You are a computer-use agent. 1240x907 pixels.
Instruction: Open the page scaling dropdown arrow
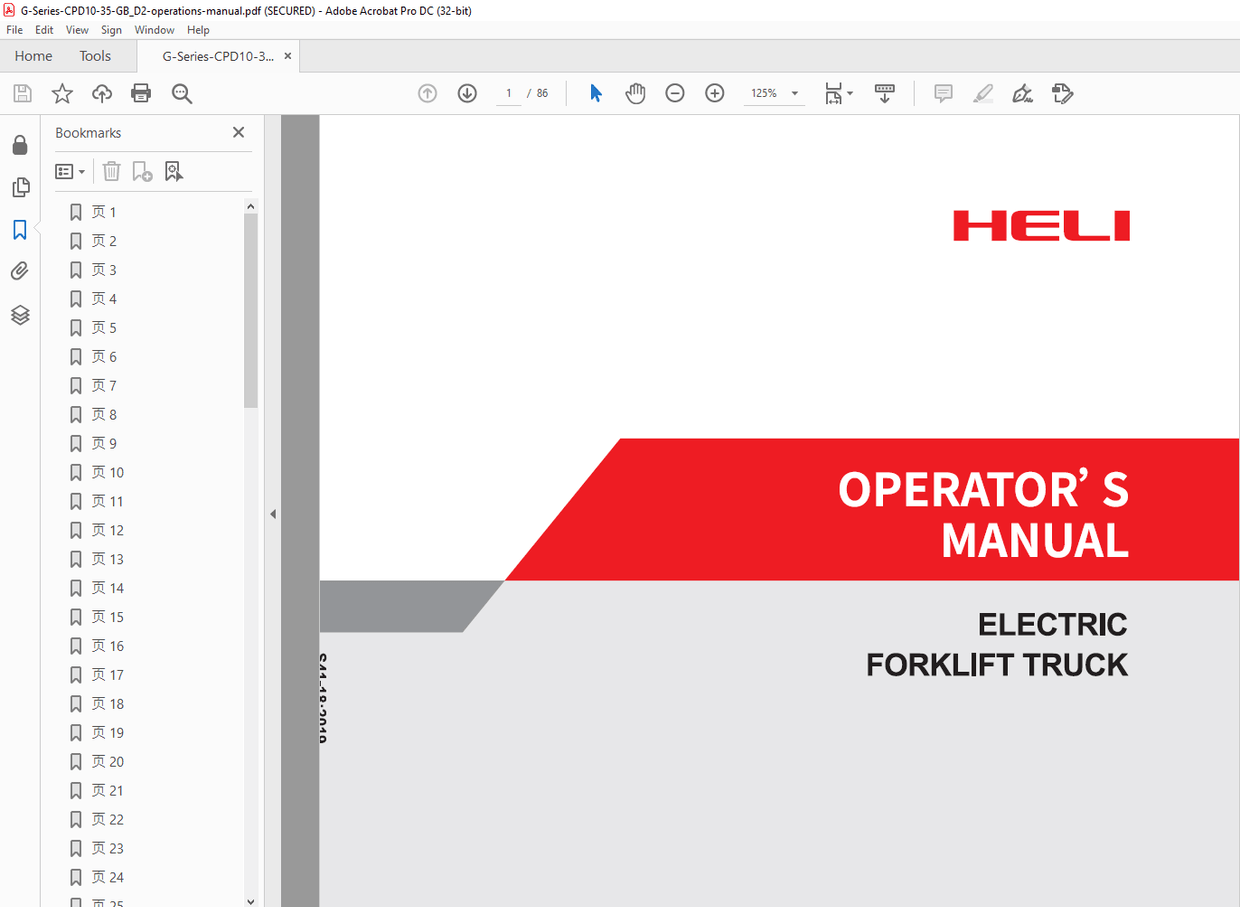[x=850, y=93]
